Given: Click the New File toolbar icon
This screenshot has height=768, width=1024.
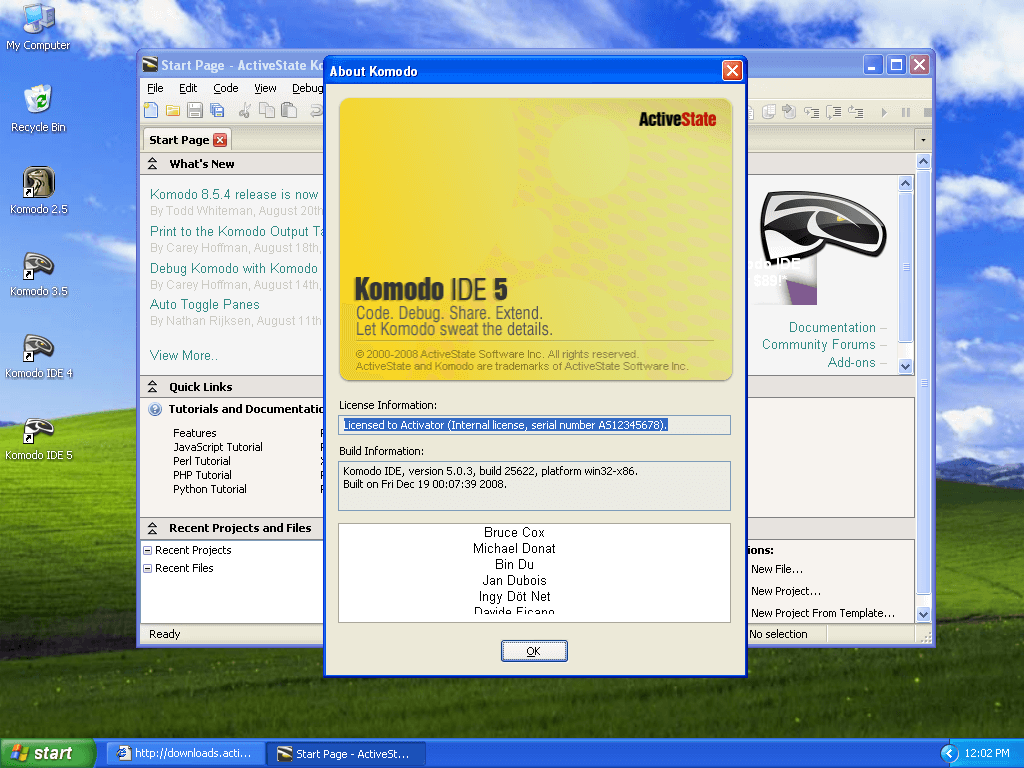Looking at the screenshot, I should 151,111.
